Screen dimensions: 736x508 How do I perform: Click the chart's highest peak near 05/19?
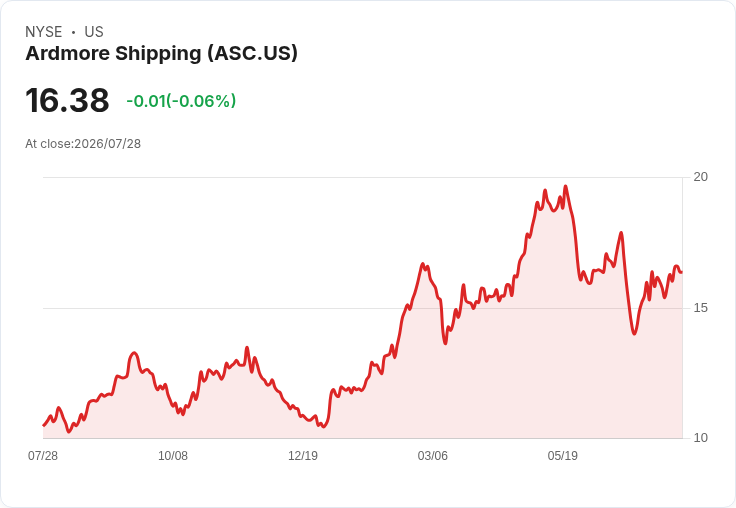566,186
